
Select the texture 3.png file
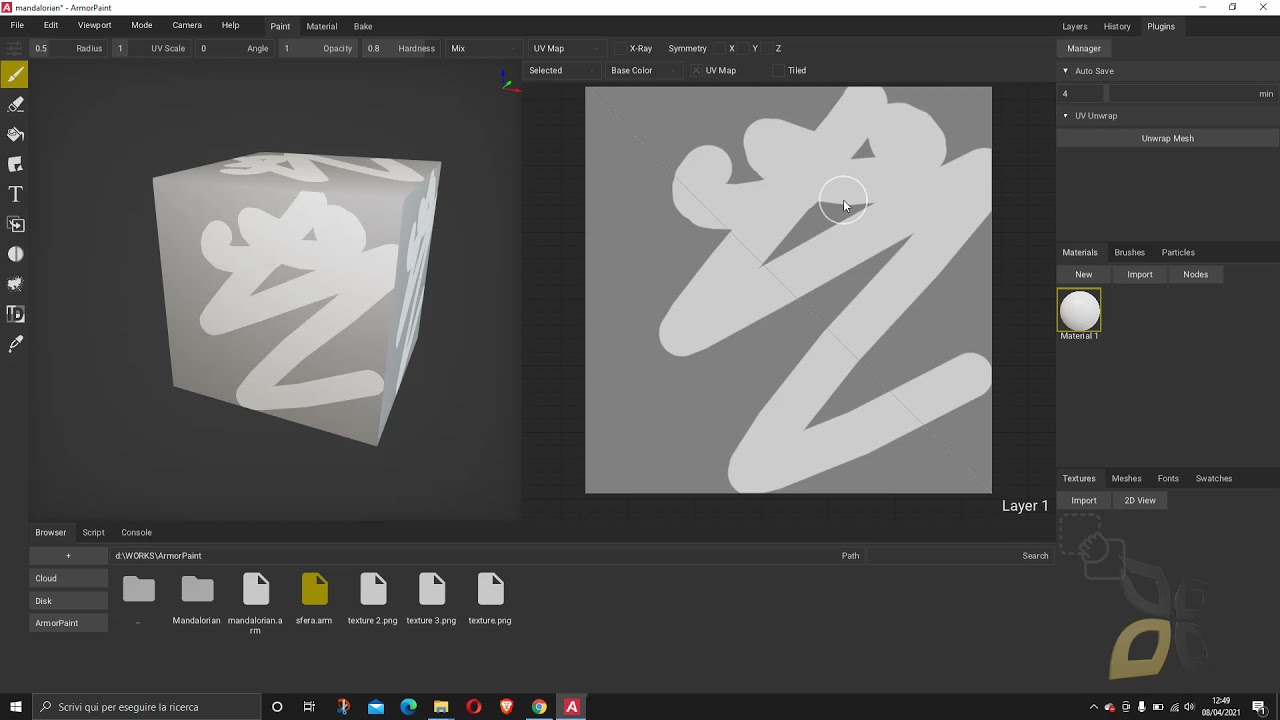pos(432,597)
